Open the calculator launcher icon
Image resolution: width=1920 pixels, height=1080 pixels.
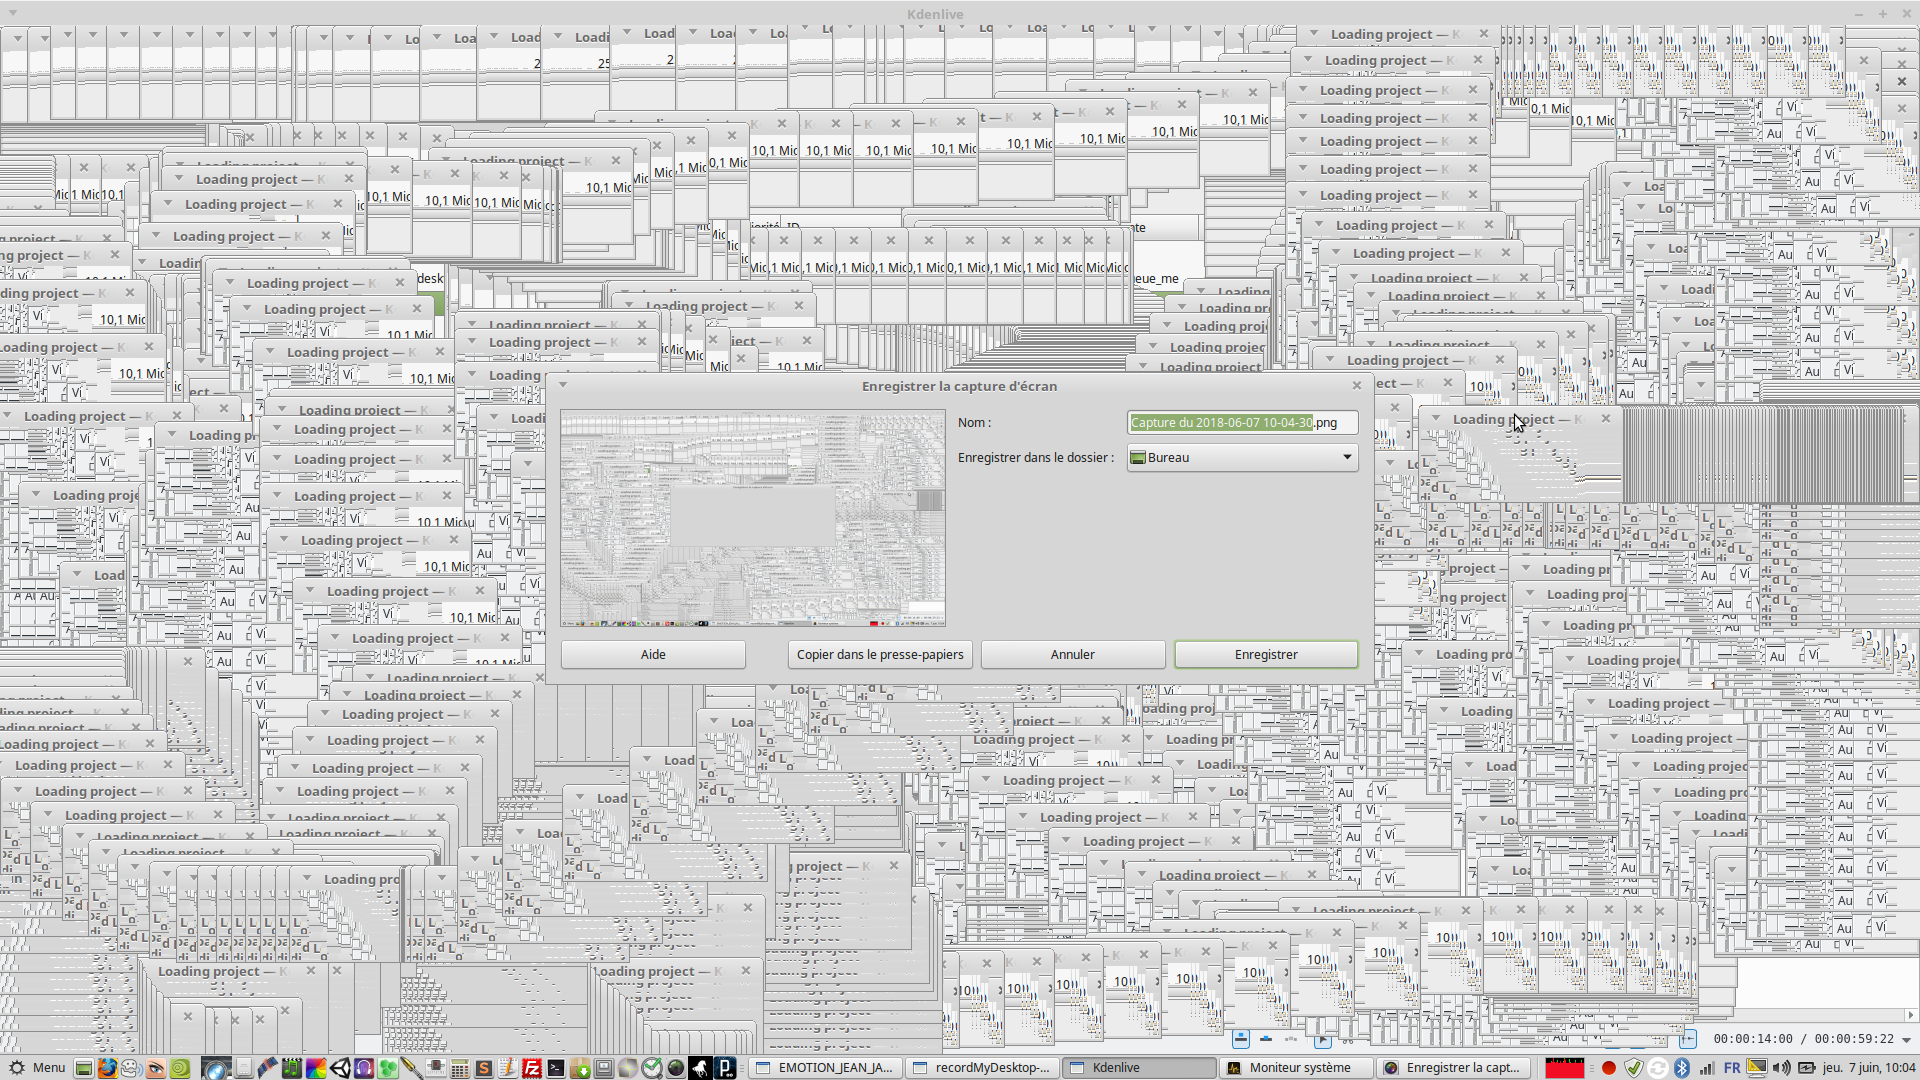point(460,1068)
